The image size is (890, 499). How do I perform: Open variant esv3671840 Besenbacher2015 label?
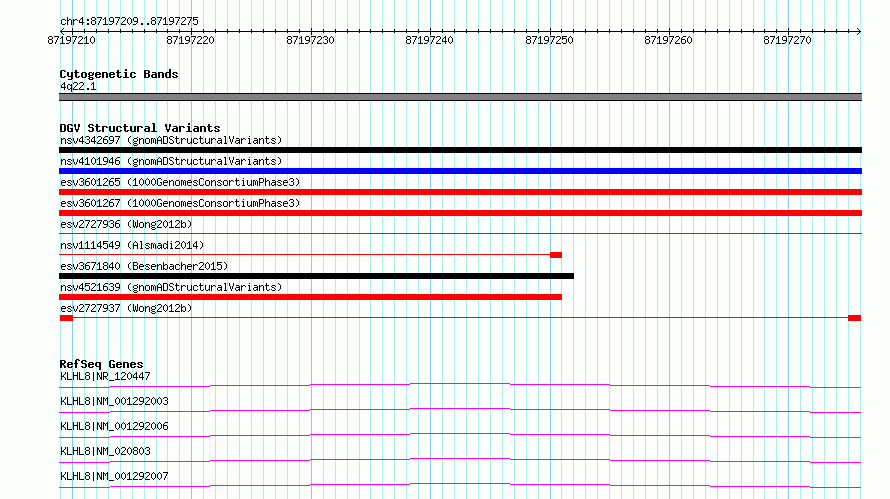[144, 266]
